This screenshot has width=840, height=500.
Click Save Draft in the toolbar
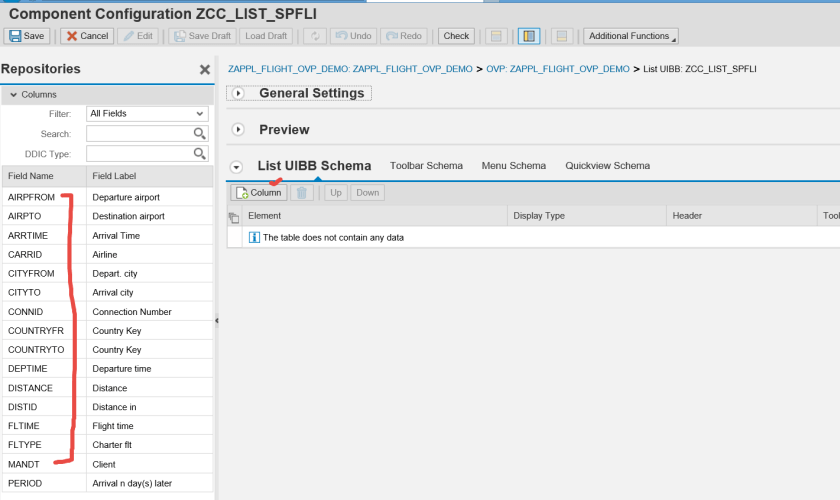(x=202, y=36)
